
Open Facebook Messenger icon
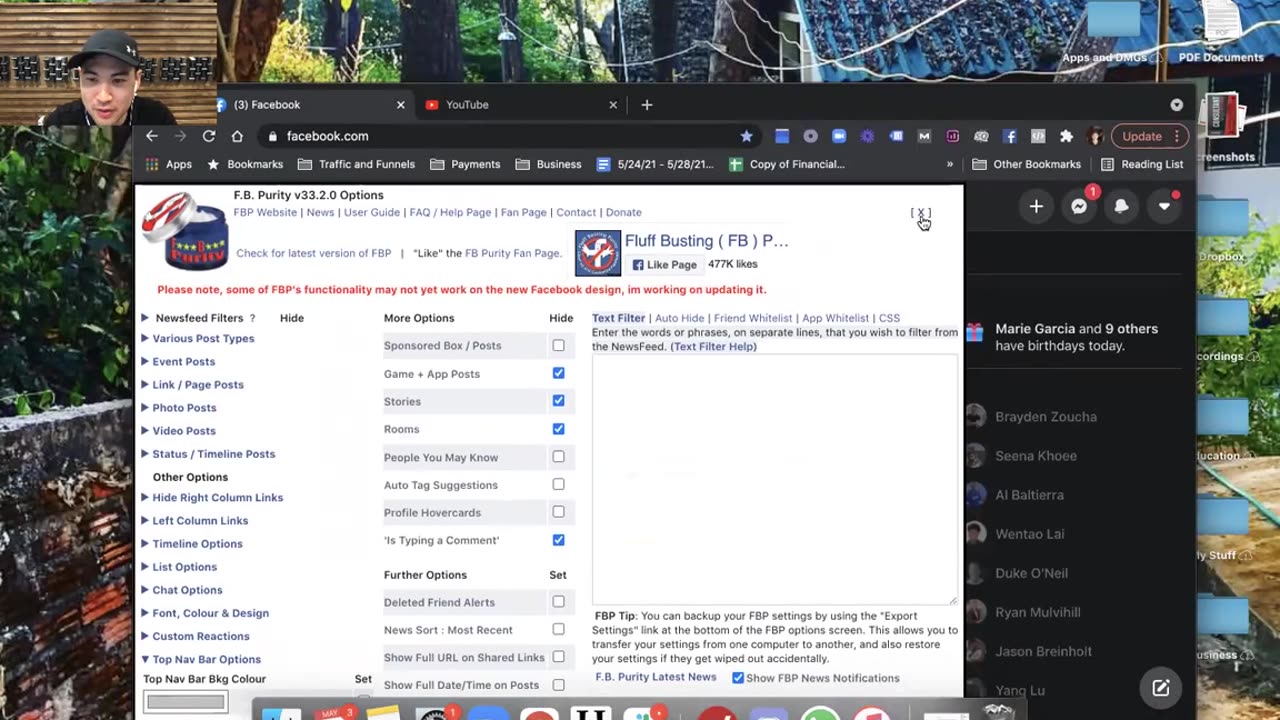point(1079,206)
